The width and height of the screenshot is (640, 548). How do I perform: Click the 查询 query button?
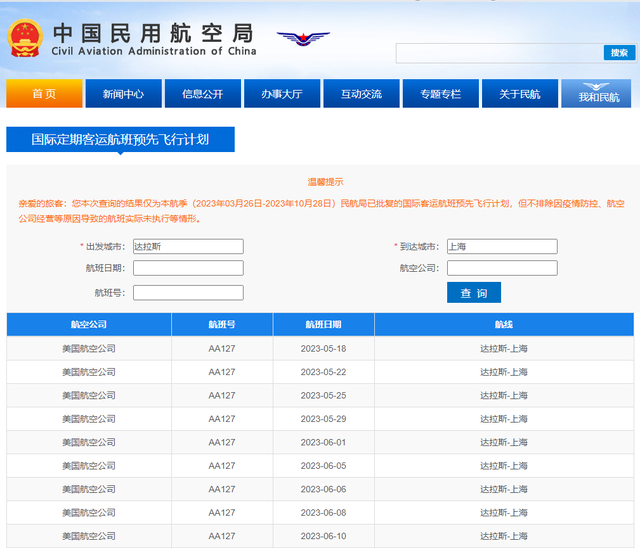point(474,293)
